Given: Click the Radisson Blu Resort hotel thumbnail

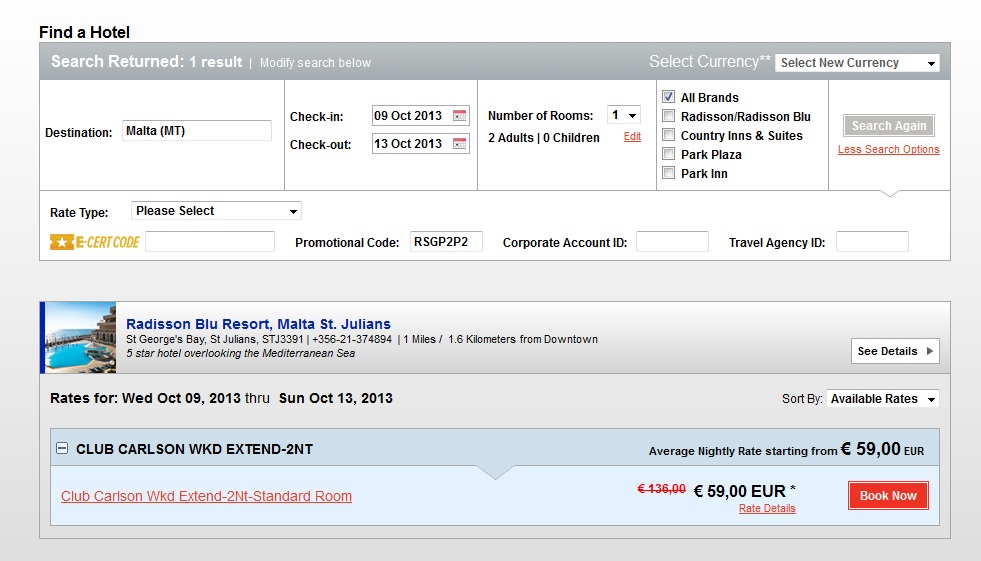Looking at the screenshot, I should pos(79,338).
